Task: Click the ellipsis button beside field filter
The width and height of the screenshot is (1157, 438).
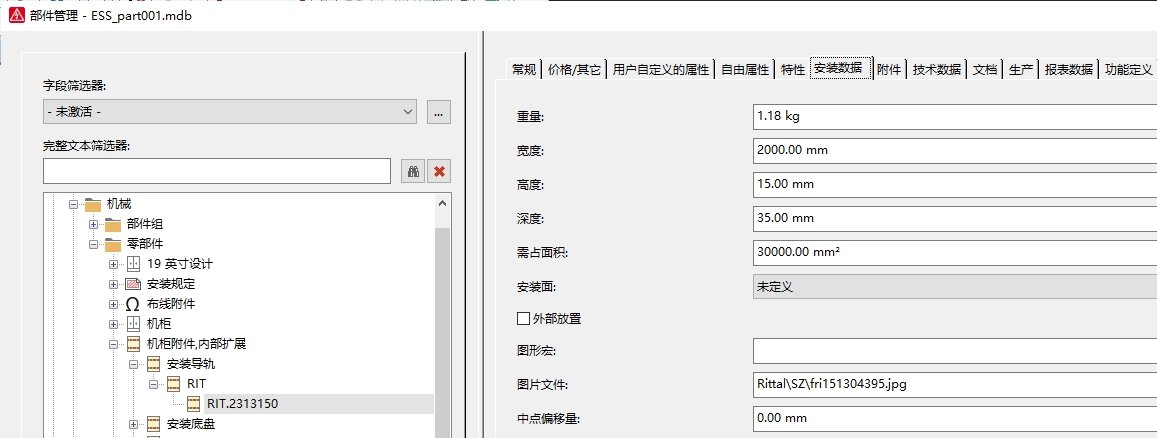Action: (439, 112)
